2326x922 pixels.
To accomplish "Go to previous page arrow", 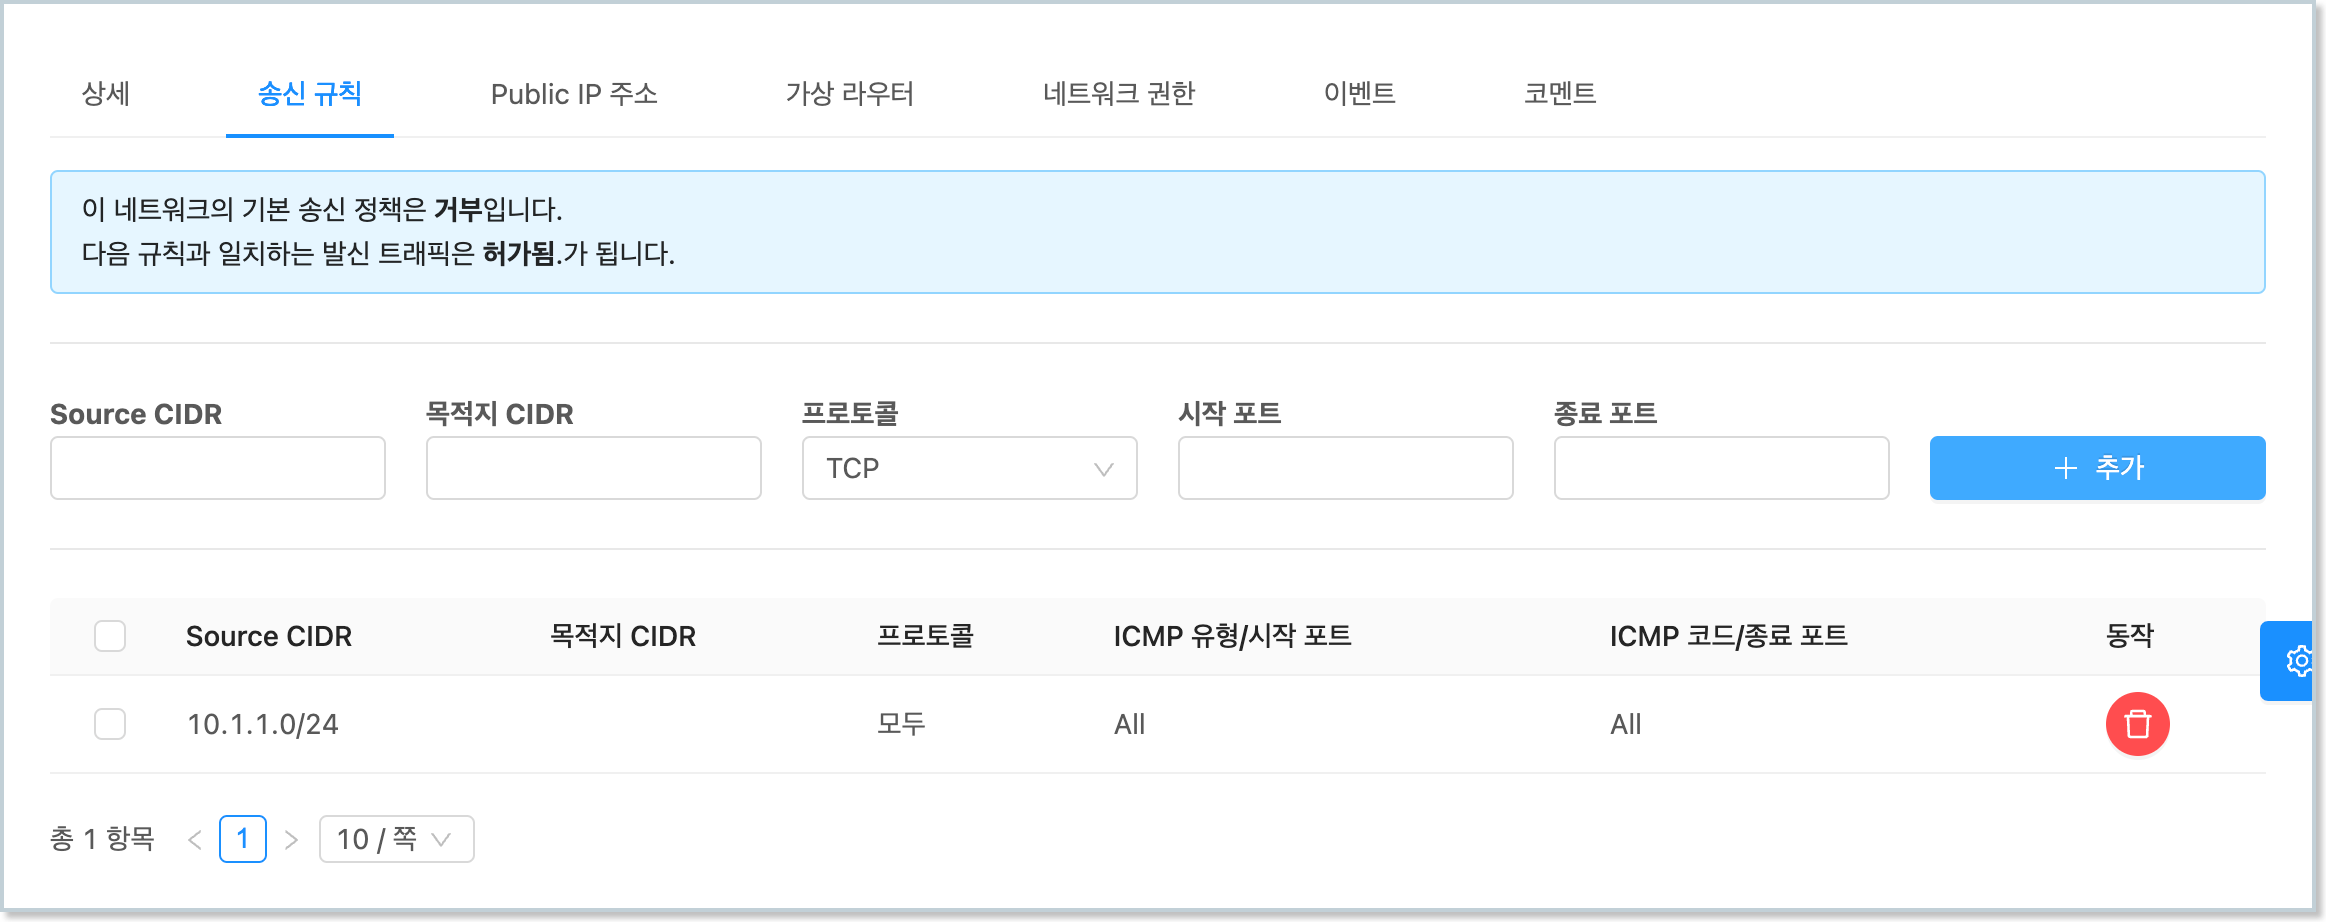I will 195,839.
